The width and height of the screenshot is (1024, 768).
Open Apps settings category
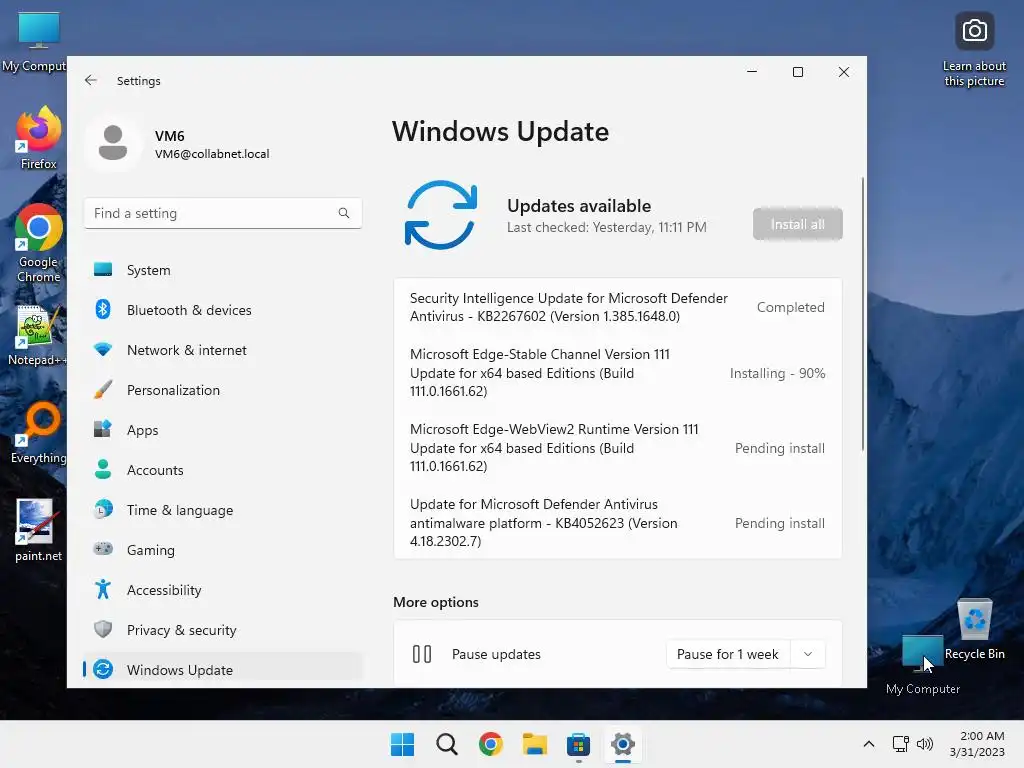(222, 430)
